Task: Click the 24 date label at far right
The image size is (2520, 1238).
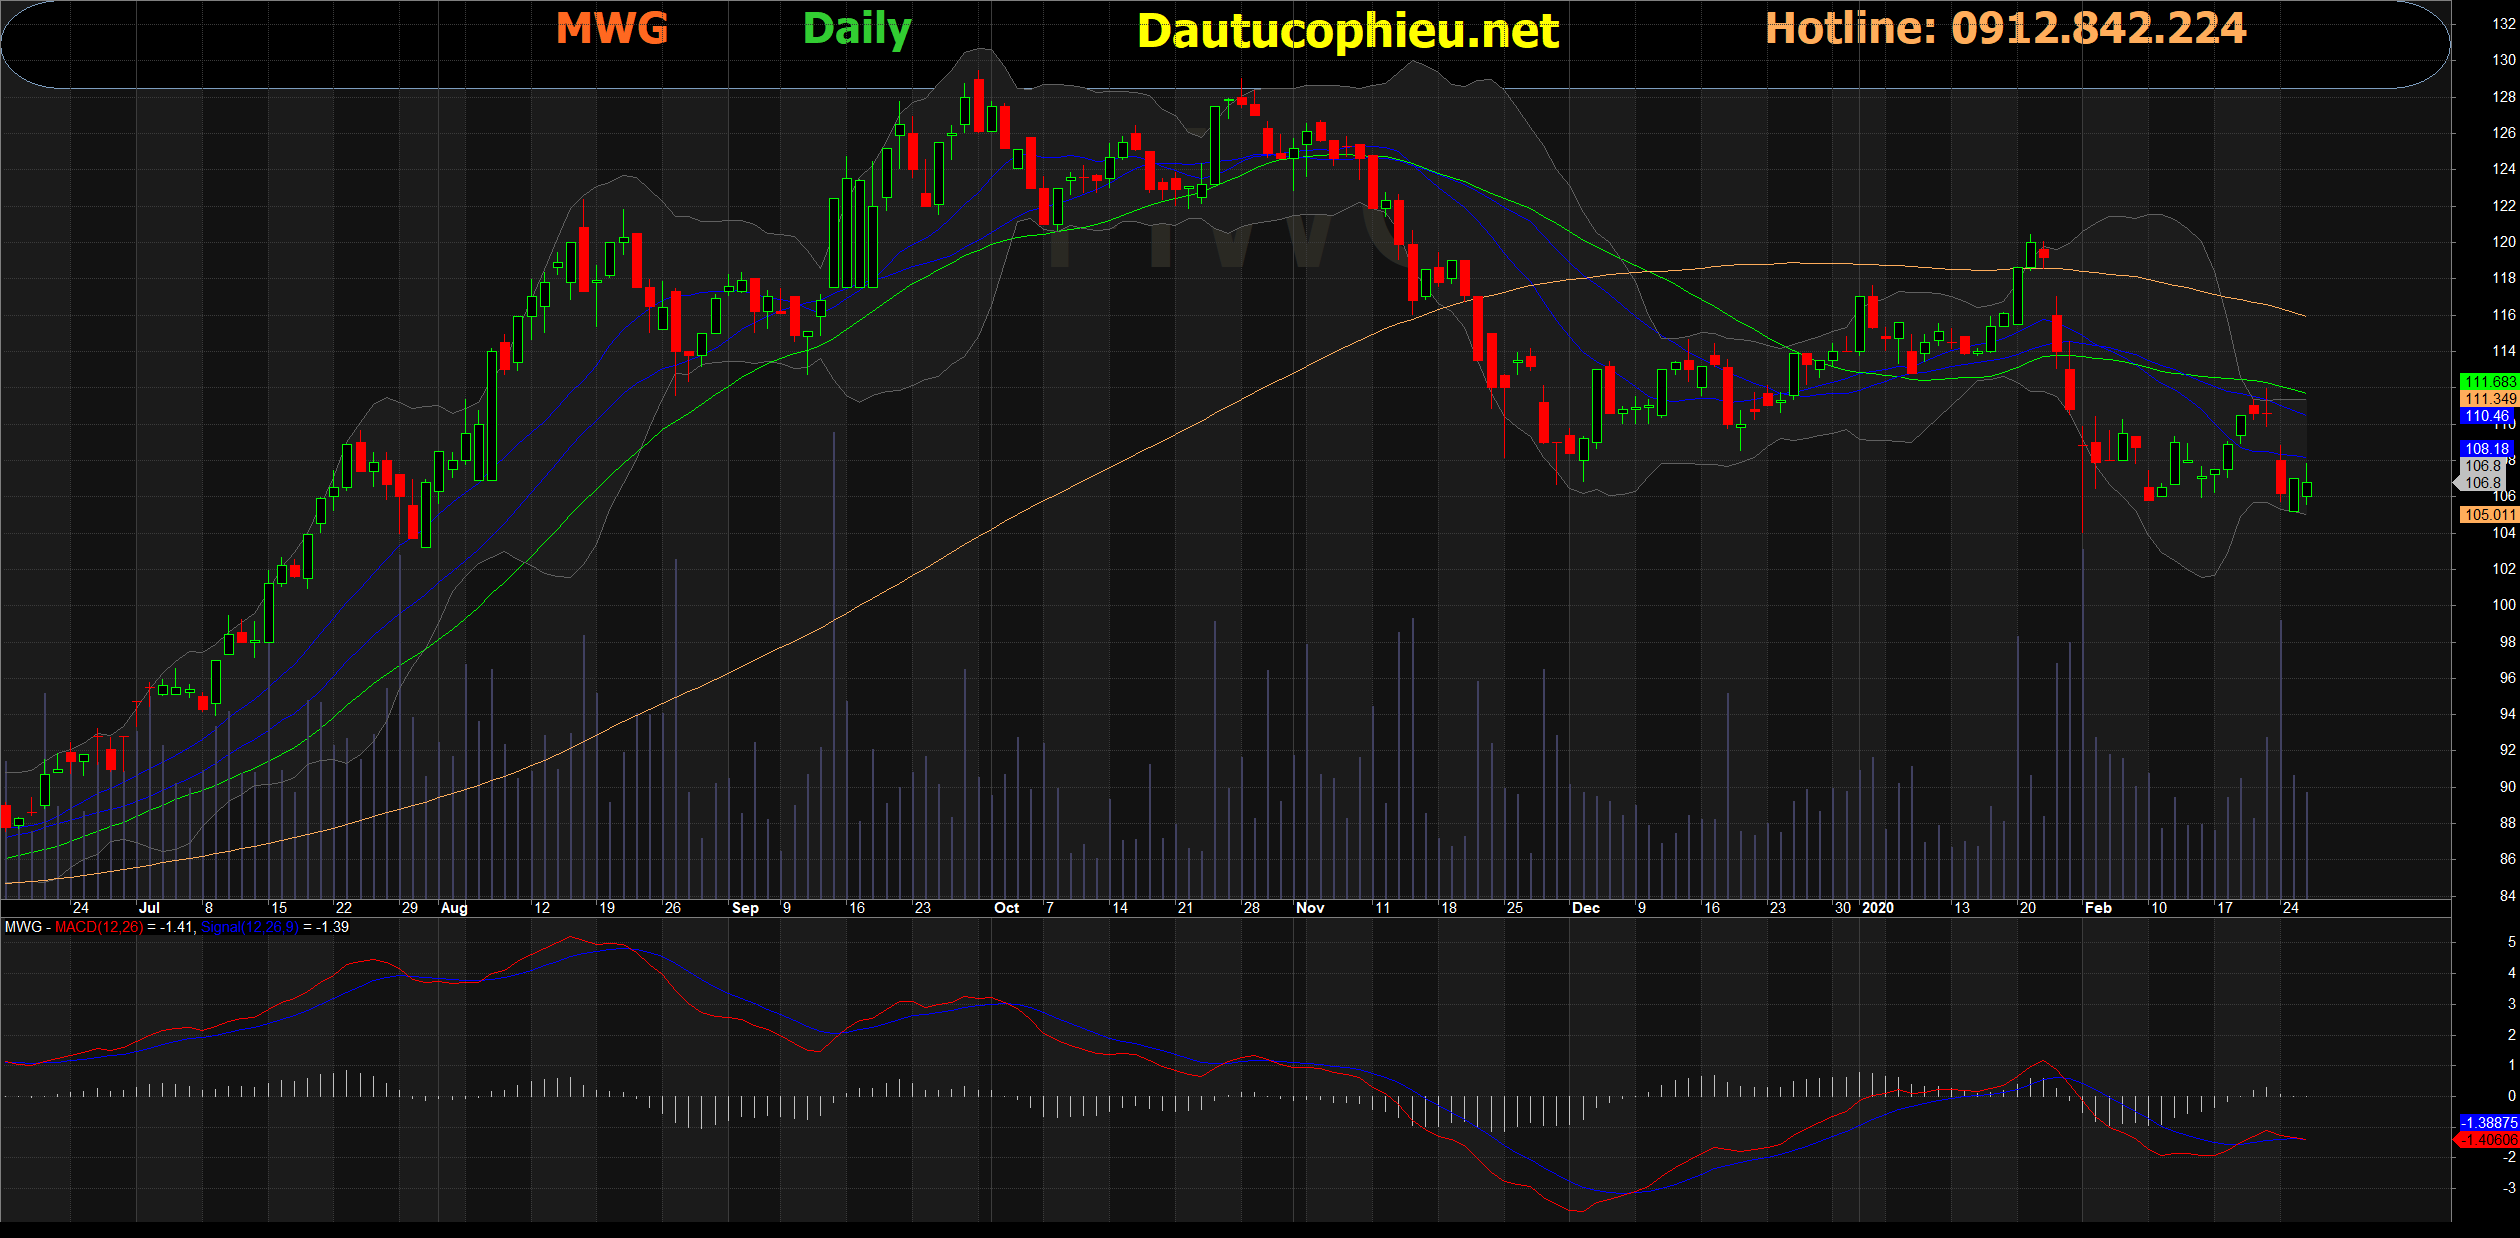Action: (x=2290, y=908)
